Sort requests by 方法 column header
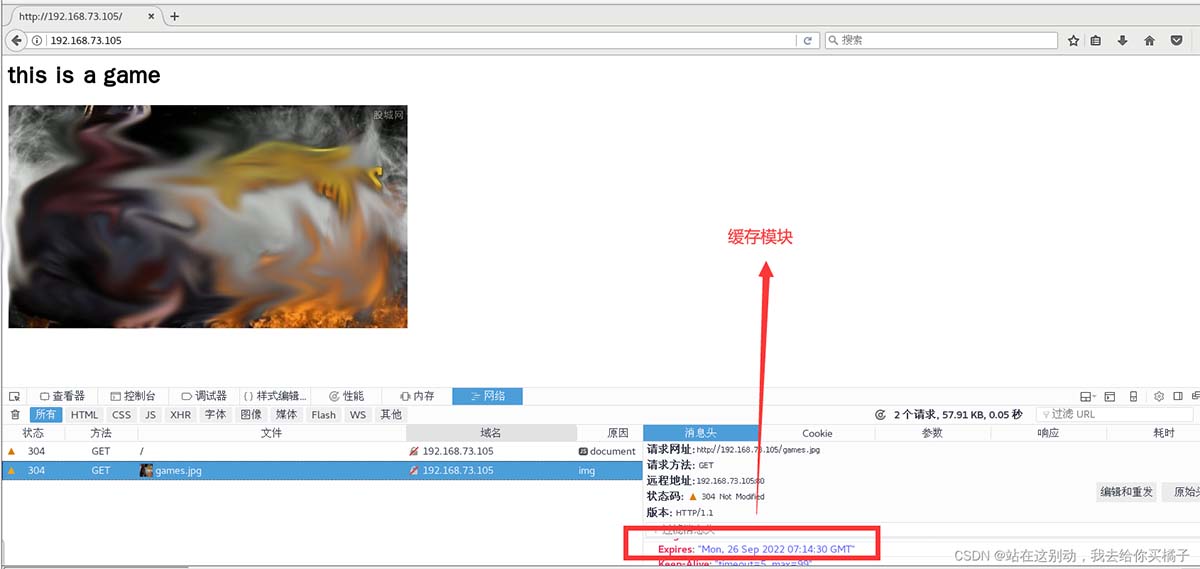Screen dimensions: 1200x569 point(101,433)
